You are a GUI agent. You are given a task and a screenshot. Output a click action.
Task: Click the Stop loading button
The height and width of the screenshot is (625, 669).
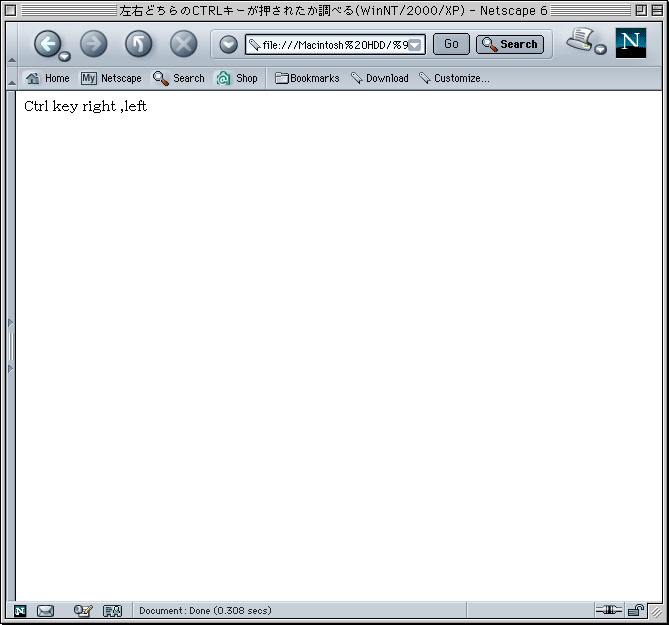point(183,44)
